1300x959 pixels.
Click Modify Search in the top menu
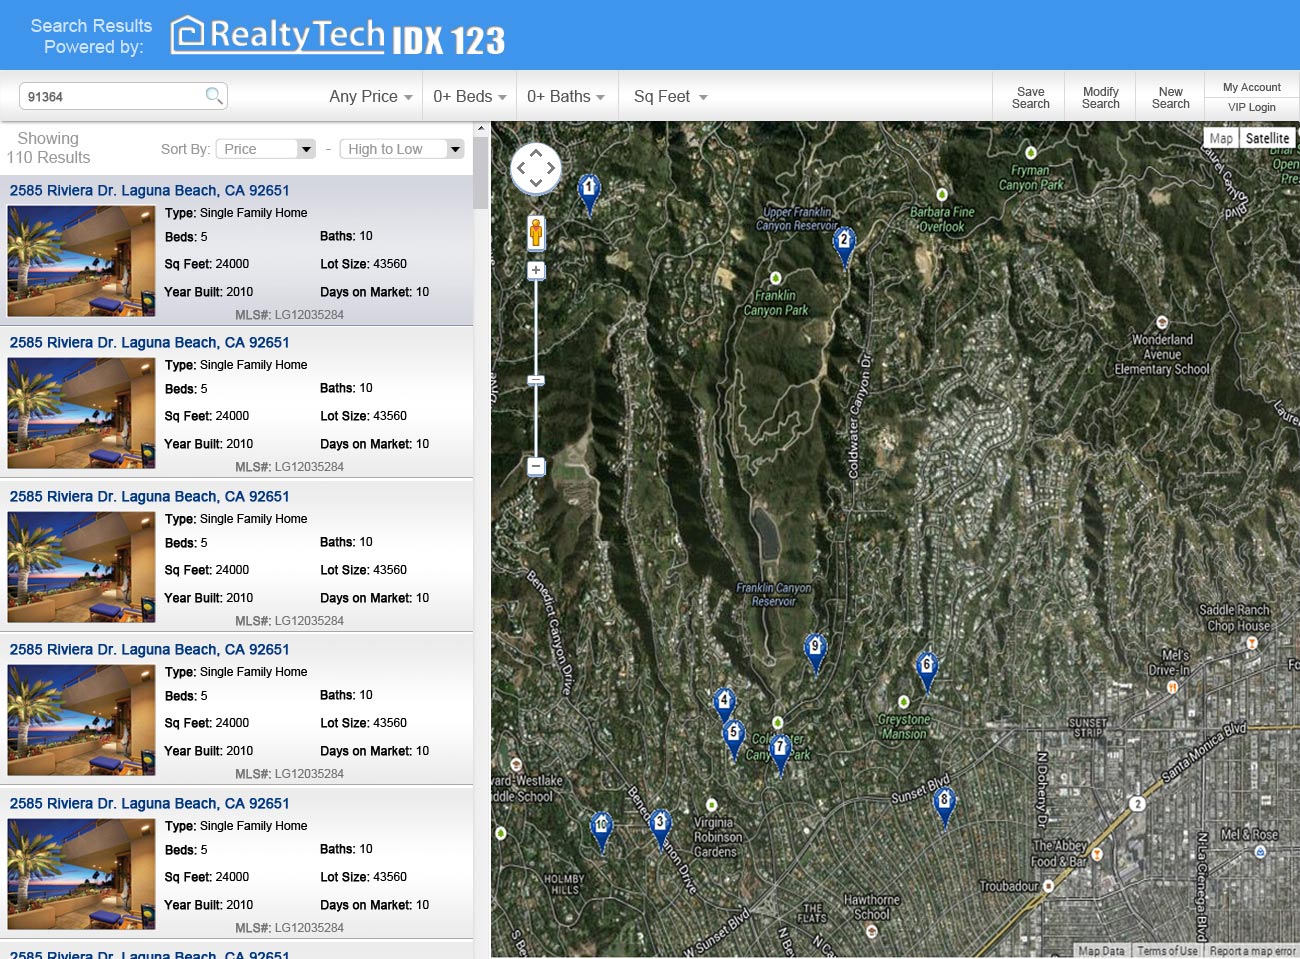pyautogui.click(x=1100, y=97)
